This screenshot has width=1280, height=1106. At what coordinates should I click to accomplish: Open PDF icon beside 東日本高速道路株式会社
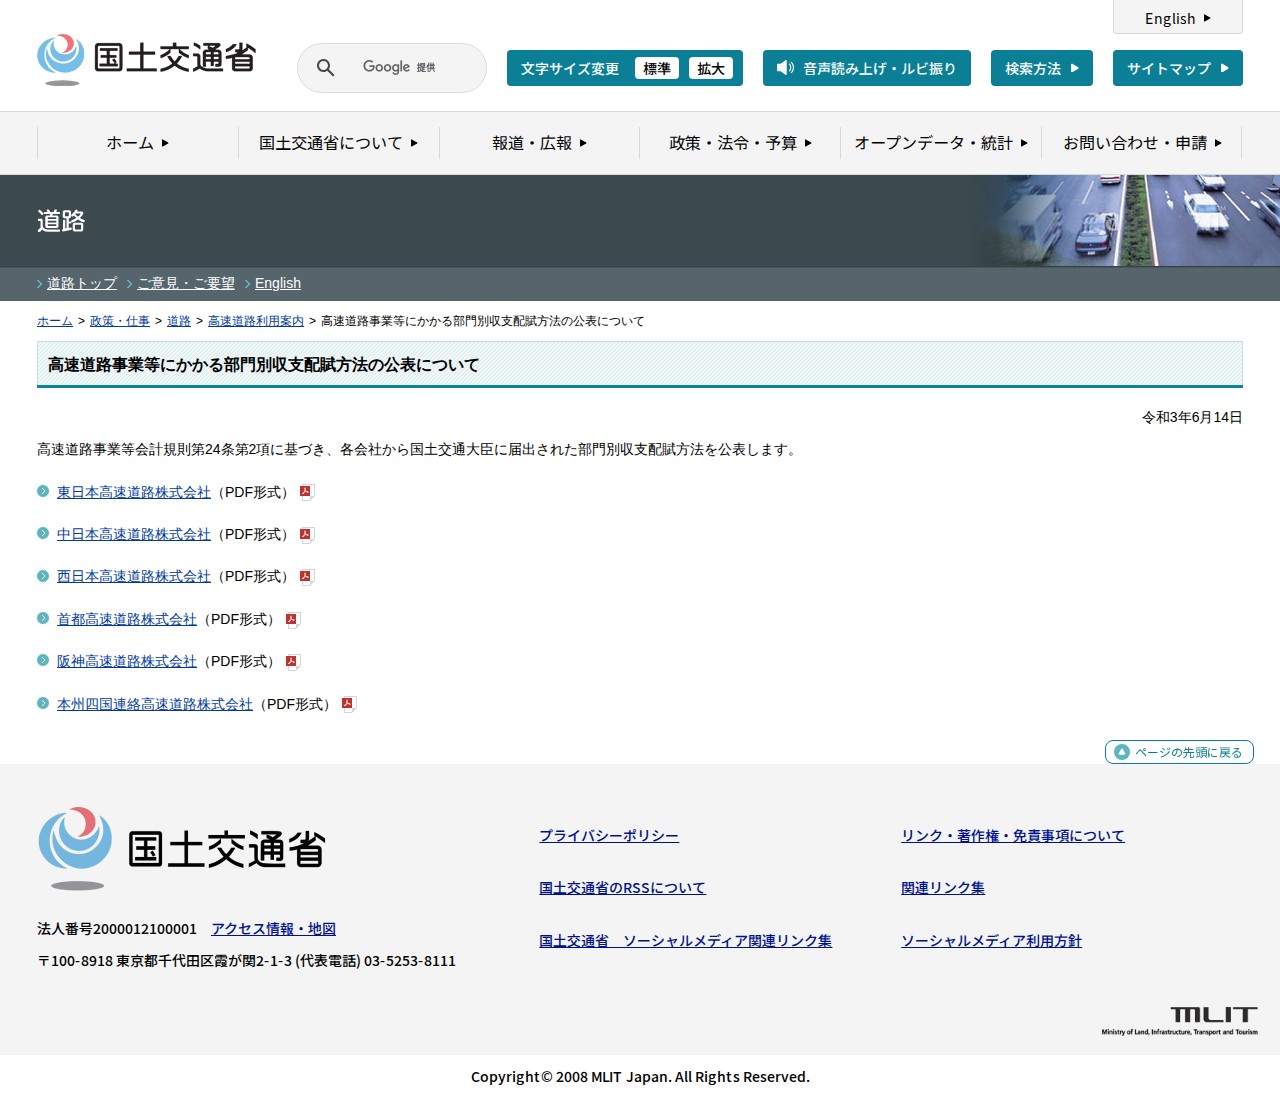click(306, 492)
